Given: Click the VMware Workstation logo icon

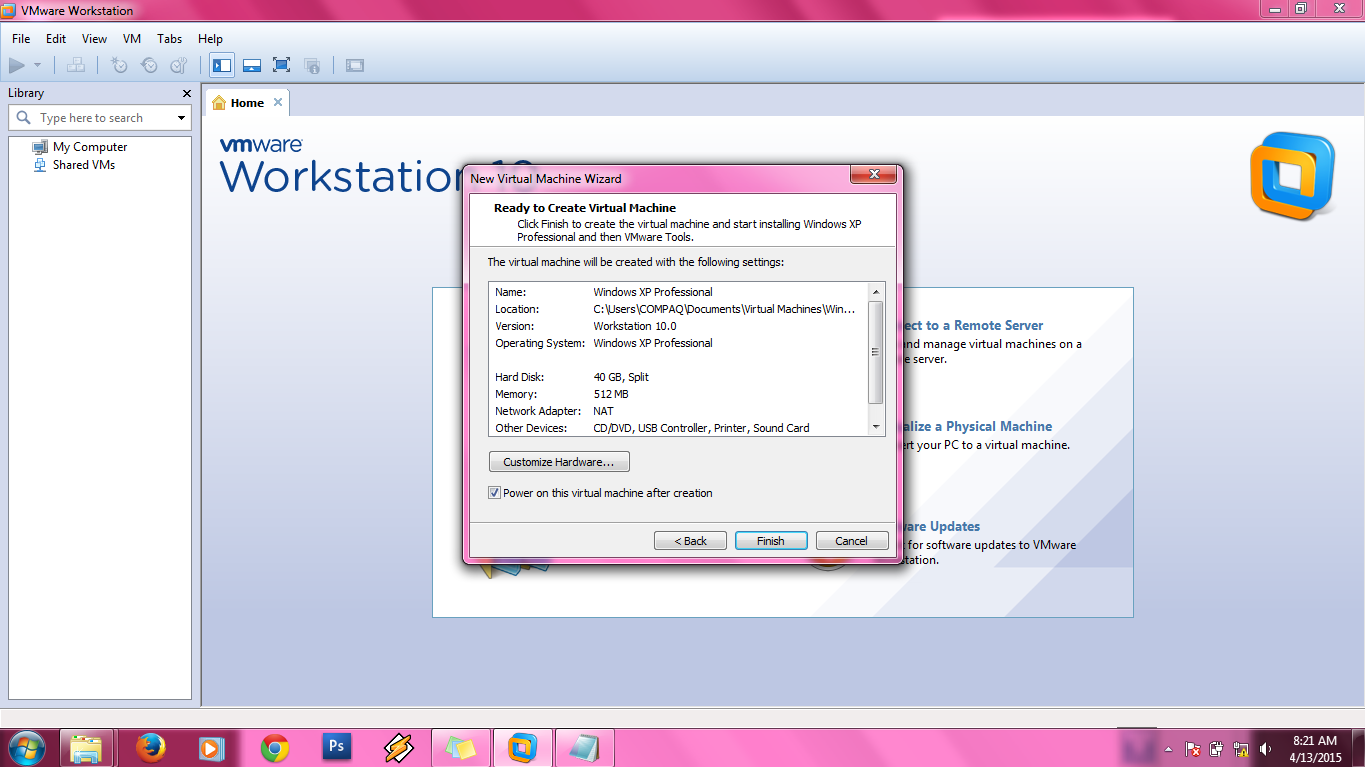Looking at the screenshot, I should pos(1291,174).
